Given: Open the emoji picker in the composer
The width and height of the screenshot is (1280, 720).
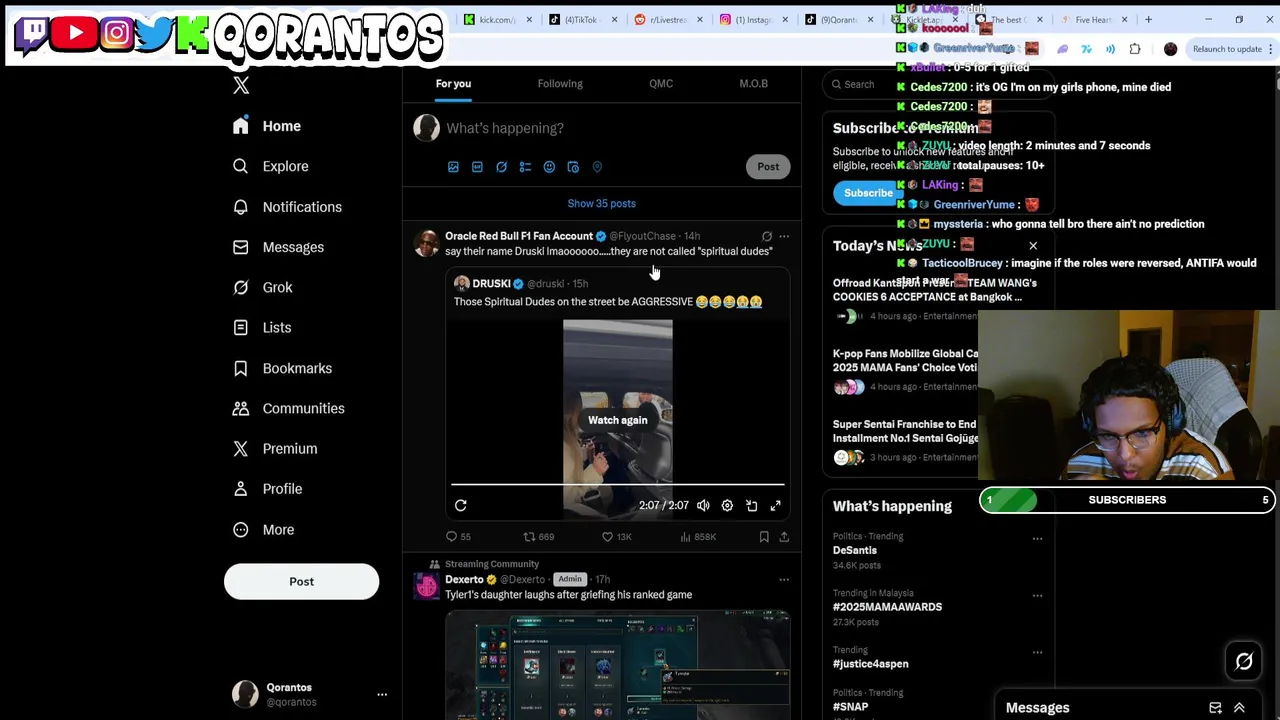Looking at the screenshot, I should click(x=549, y=167).
